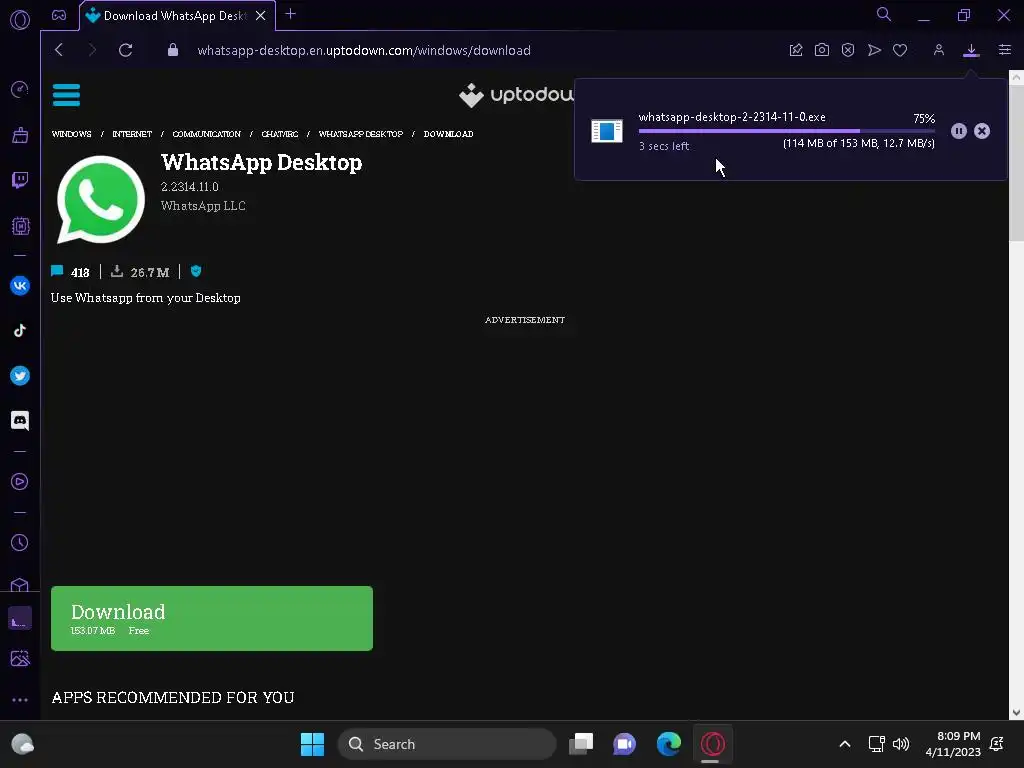Open Discord in the sidebar
1024x768 pixels.
point(20,421)
